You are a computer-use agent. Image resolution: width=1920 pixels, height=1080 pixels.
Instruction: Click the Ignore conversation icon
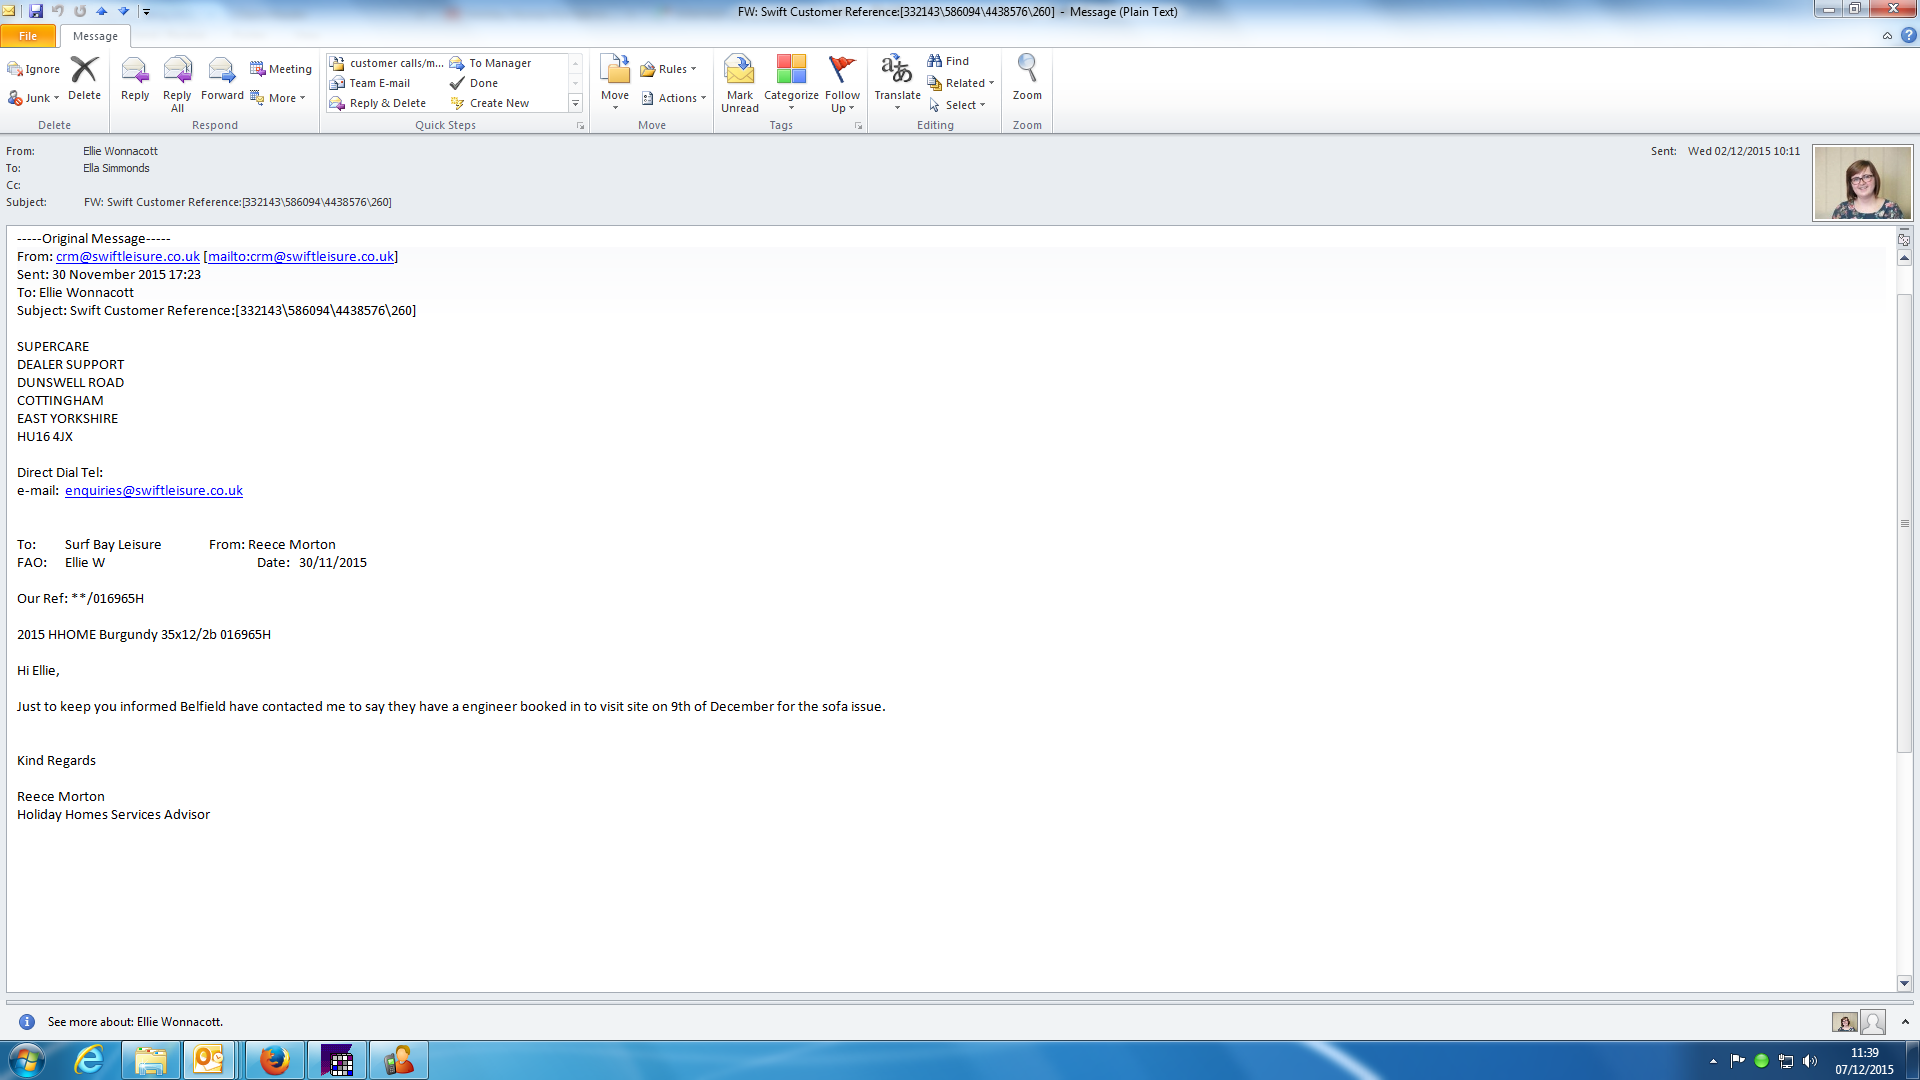(34, 69)
